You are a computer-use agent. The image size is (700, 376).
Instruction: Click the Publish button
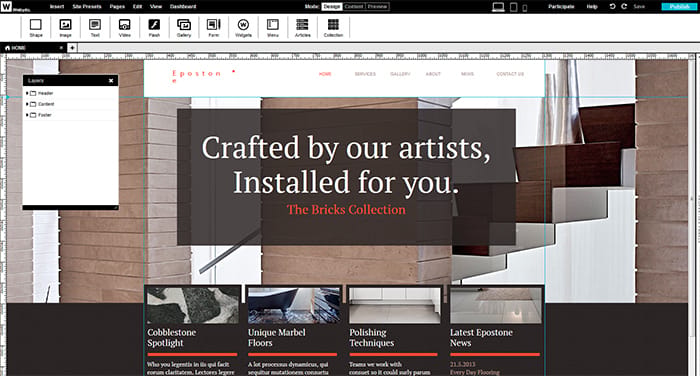[679, 6]
